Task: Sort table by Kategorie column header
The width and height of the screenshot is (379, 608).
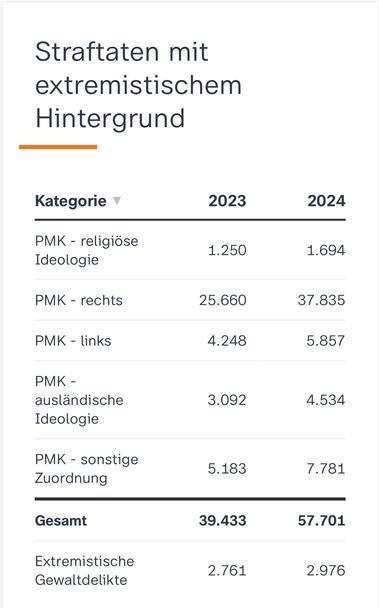Action: (71, 201)
